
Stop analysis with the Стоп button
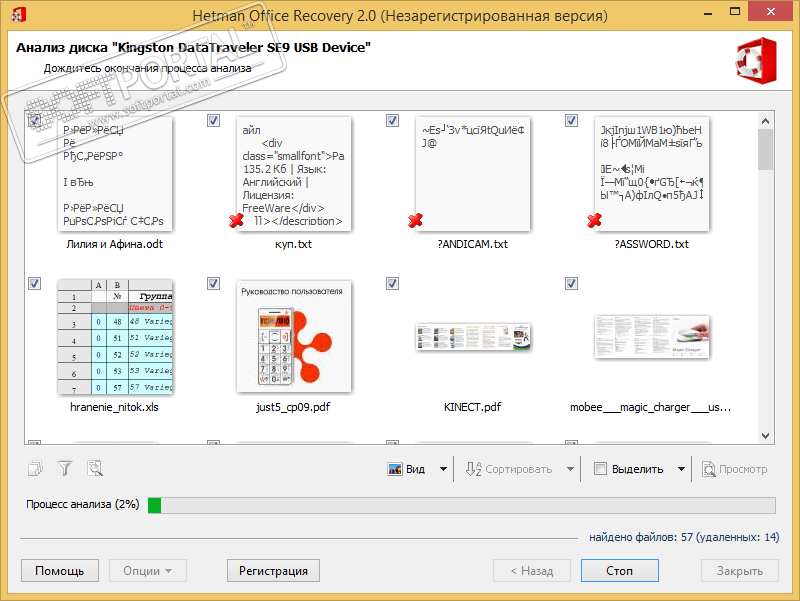pyautogui.click(x=619, y=570)
